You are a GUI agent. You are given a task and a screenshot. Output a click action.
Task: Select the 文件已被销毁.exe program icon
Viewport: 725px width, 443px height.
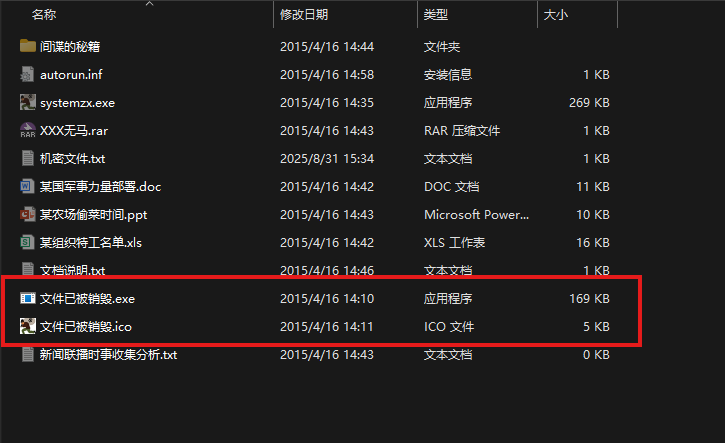(x=28, y=298)
